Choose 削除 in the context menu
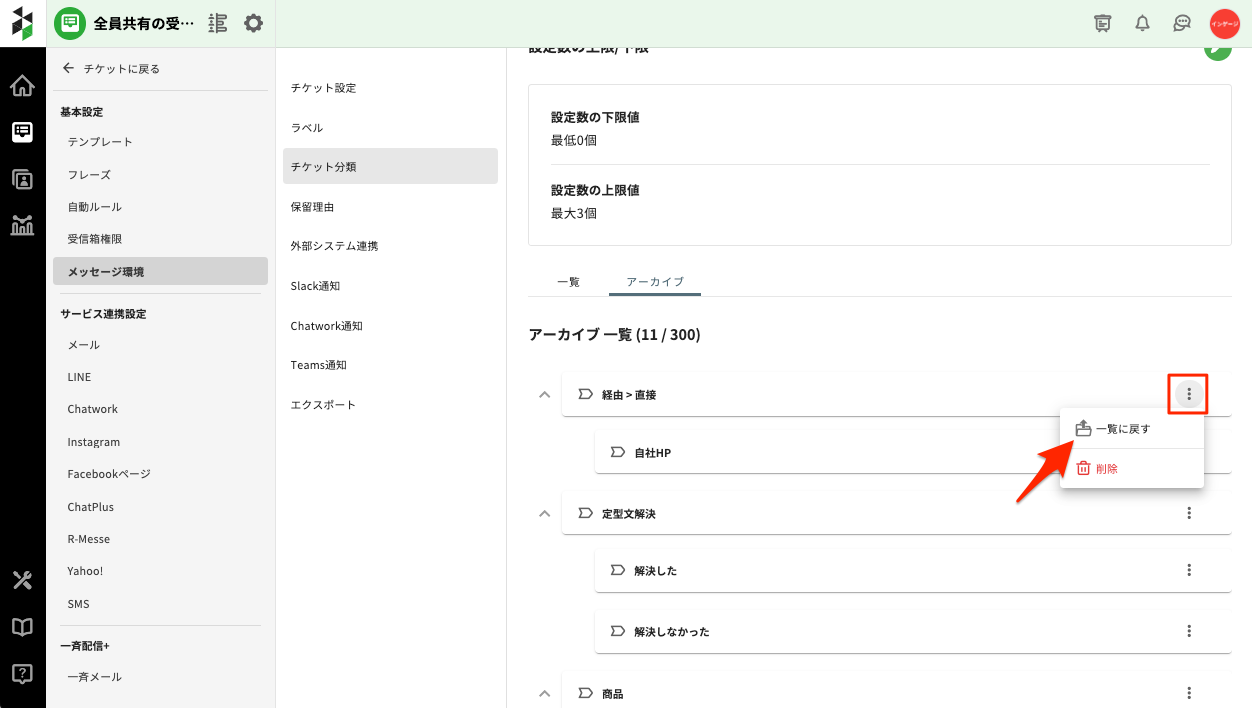The height and width of the screenshot is (708, 1252). (1106, 468)
